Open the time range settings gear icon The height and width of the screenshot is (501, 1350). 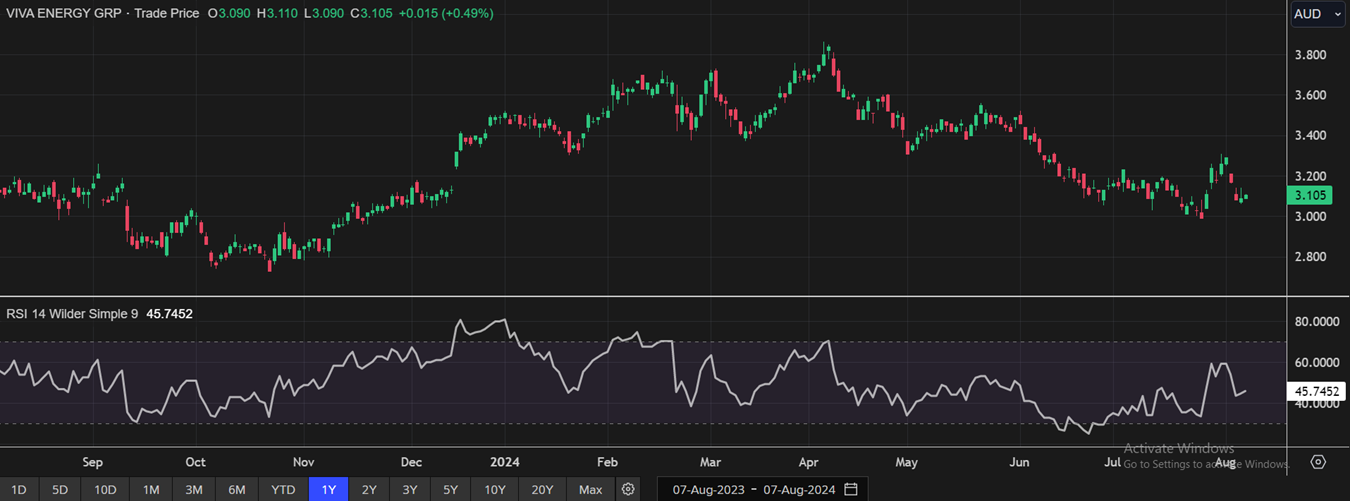coord(628,489)
